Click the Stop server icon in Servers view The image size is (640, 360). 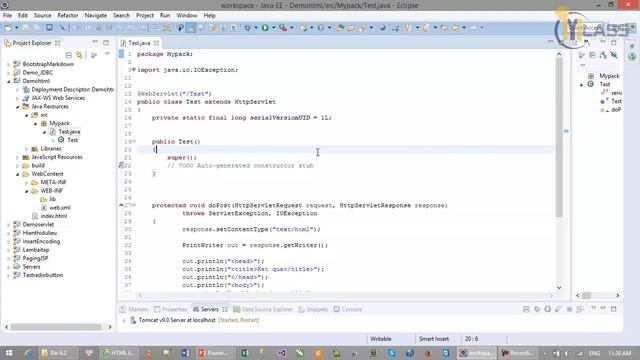click(569, 309)
